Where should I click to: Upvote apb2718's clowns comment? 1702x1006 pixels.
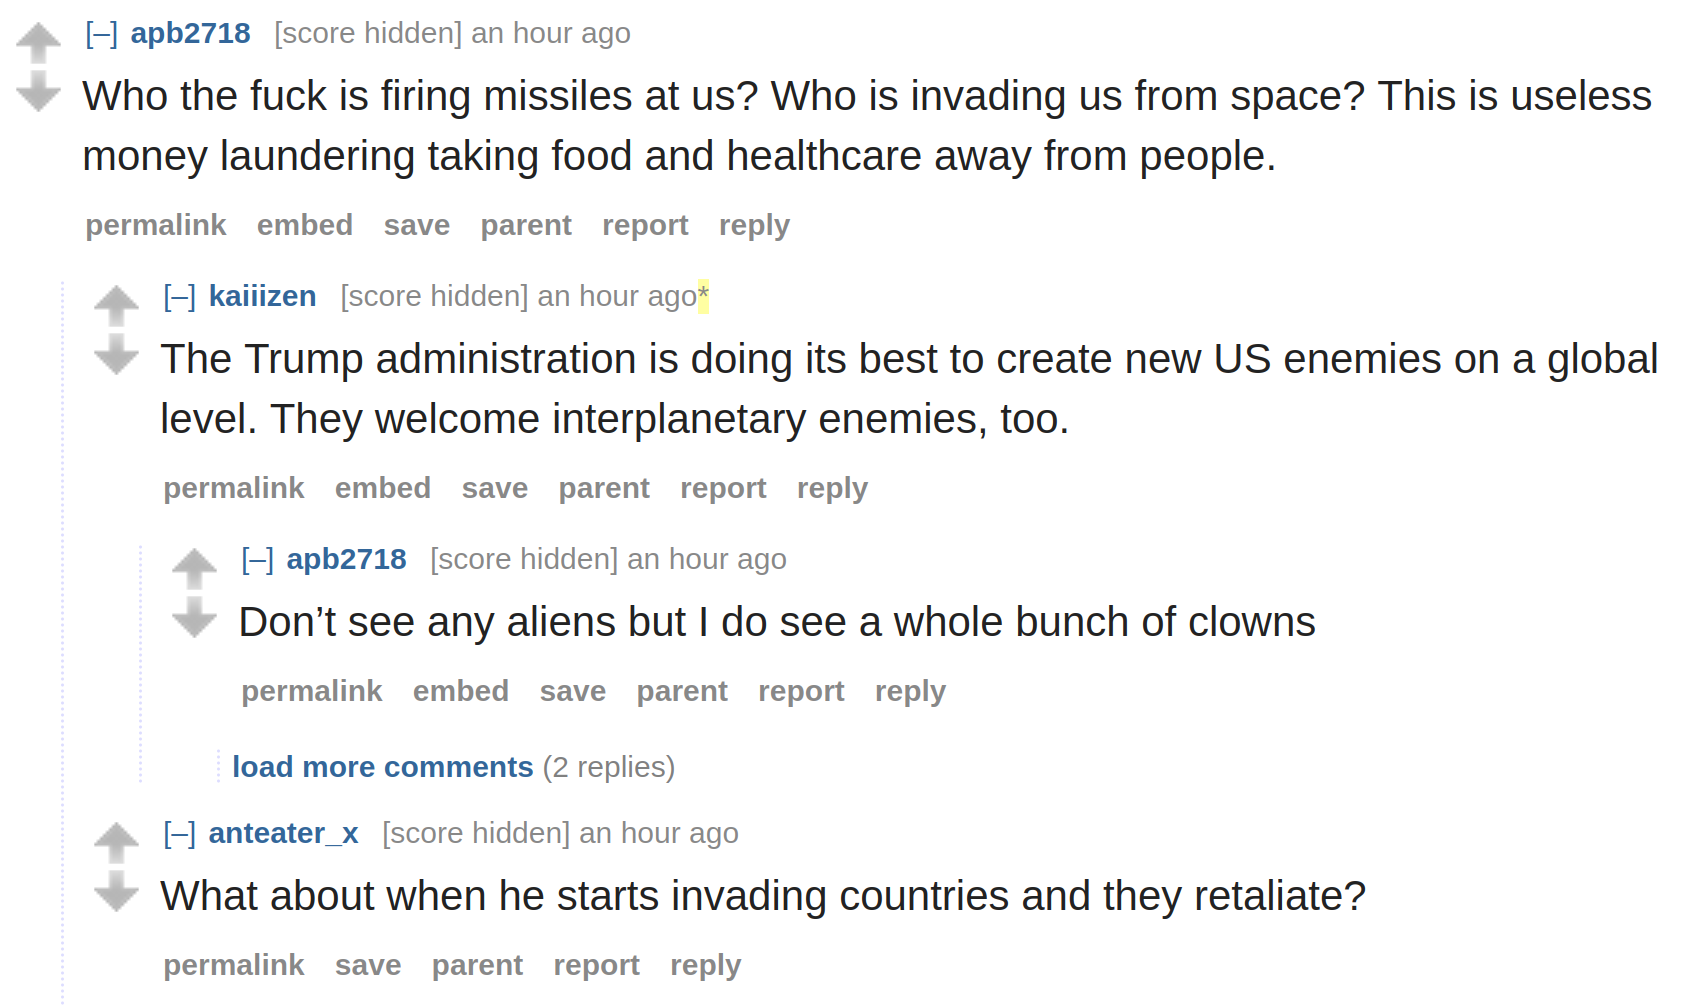click(x=194, y=569)
